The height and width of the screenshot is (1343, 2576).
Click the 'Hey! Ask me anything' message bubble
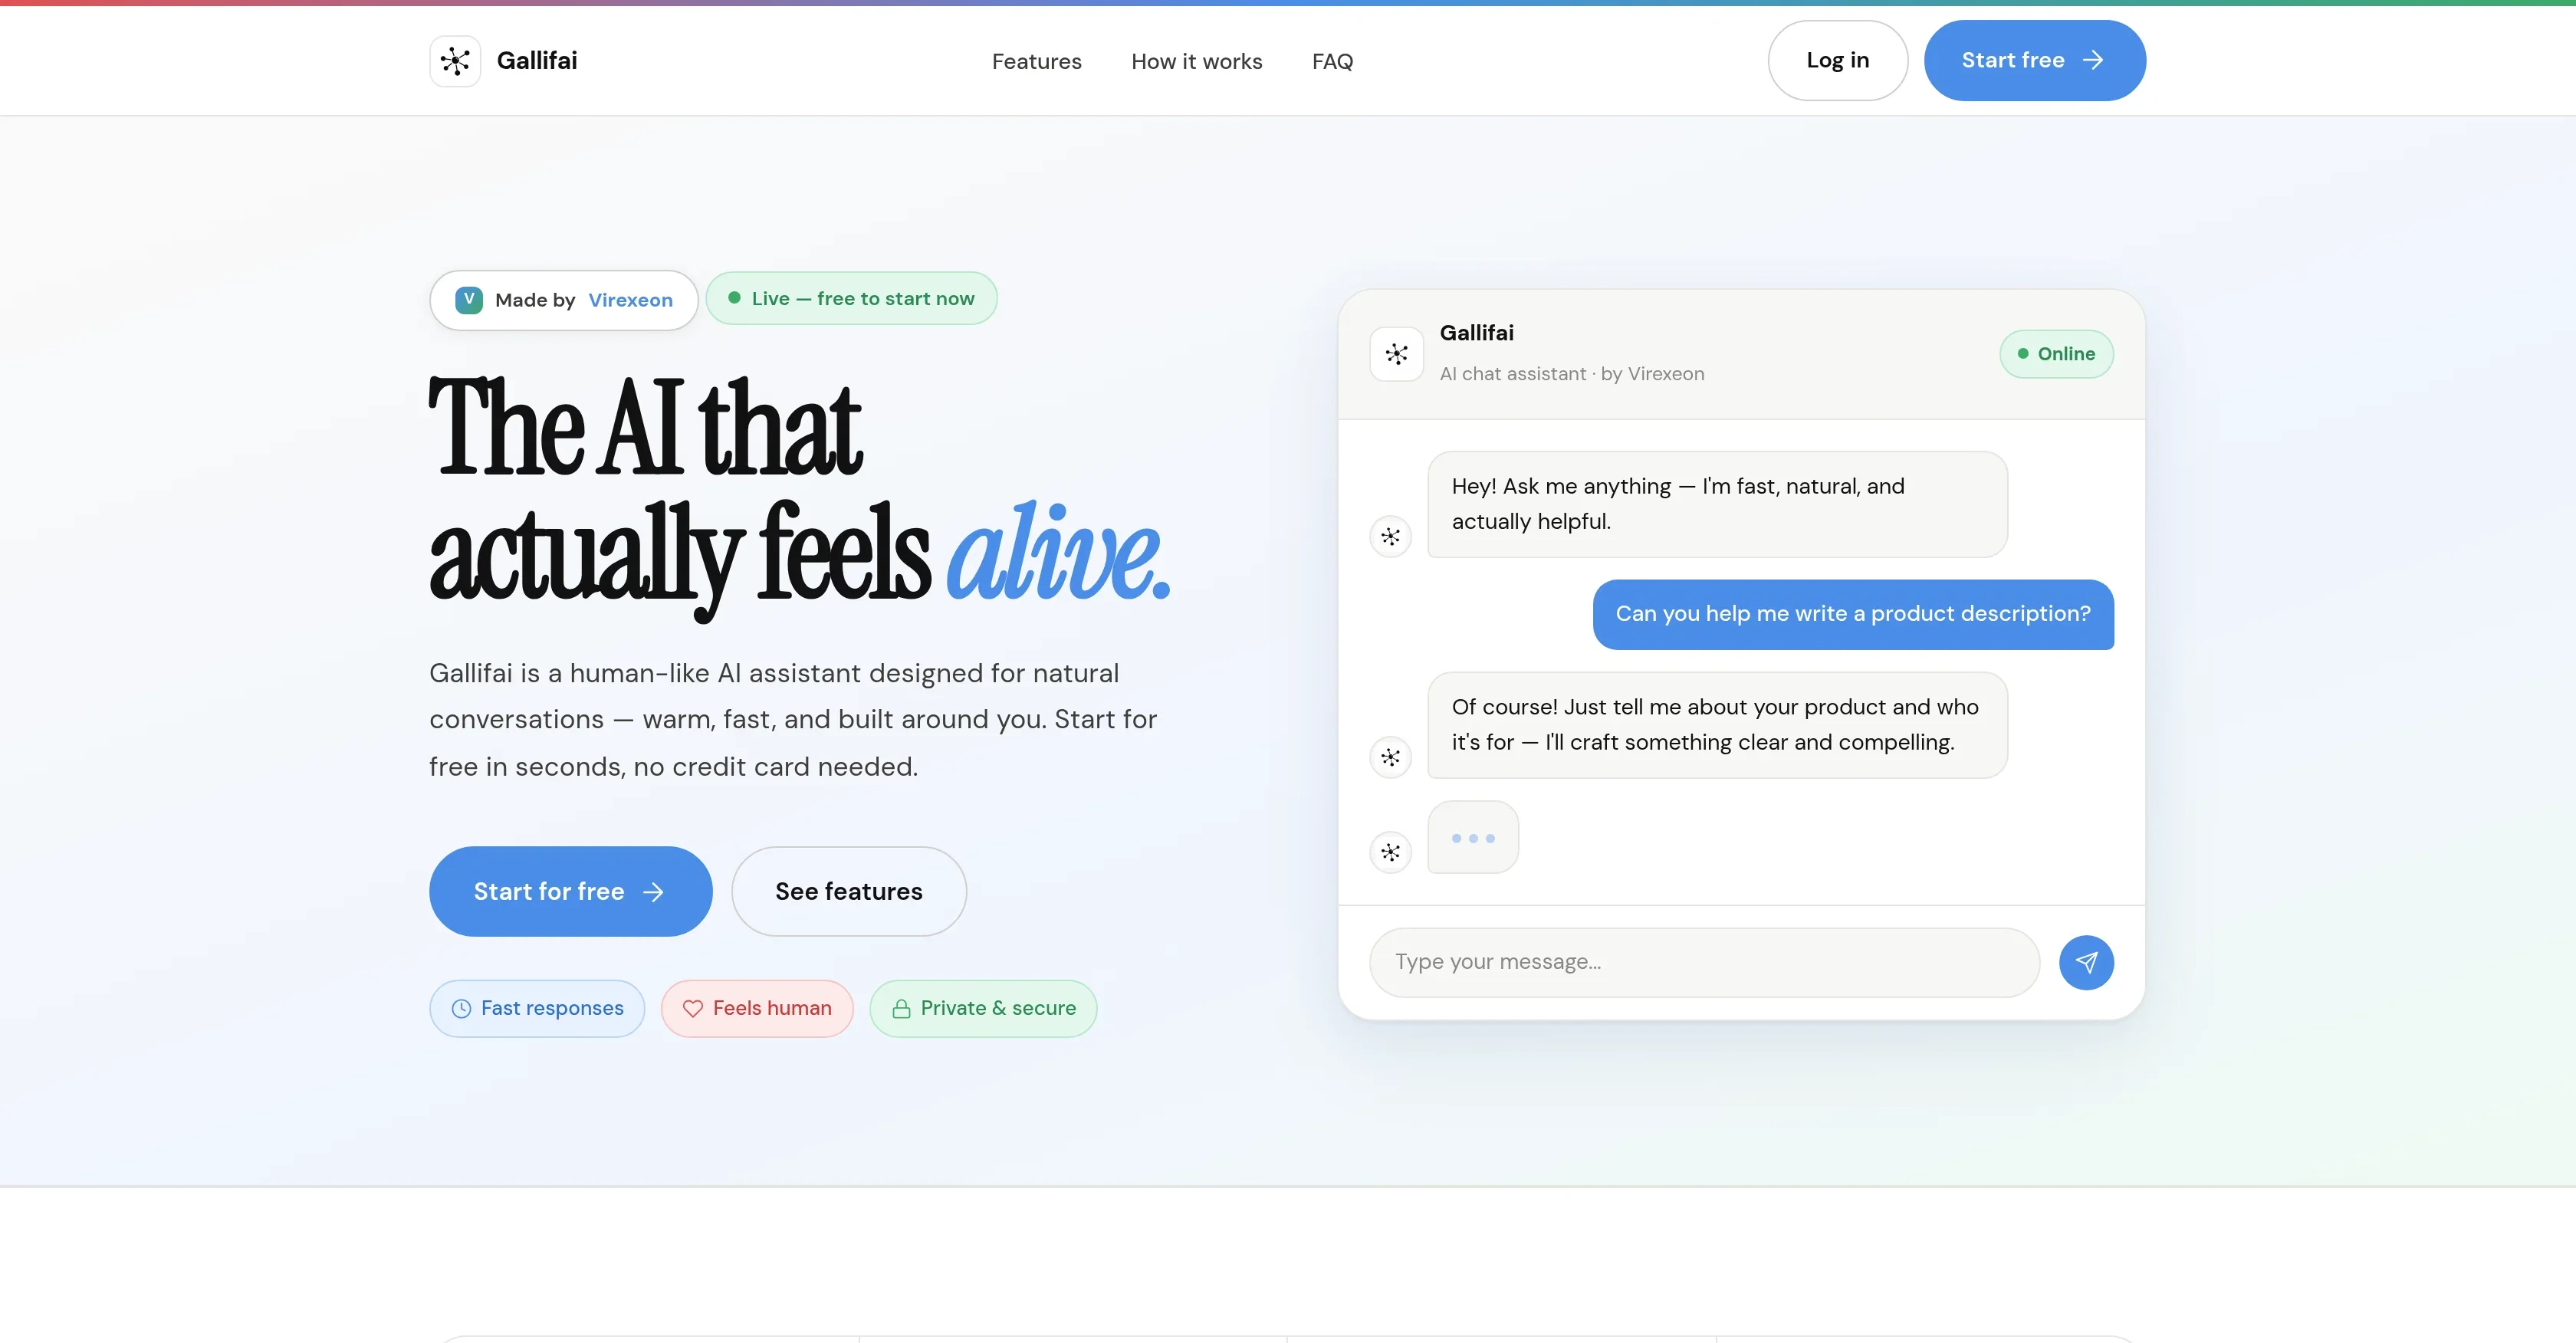pyautogui.click(x=1717, y=504)
